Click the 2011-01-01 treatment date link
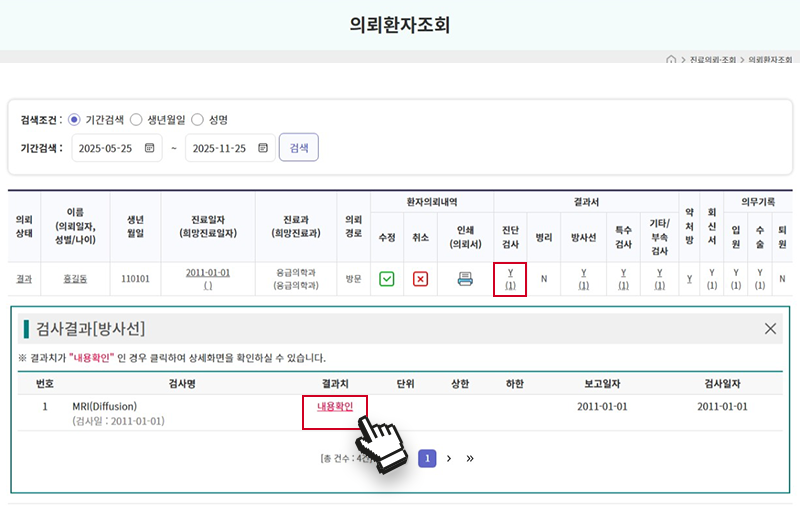 pyautogui.click(x=208, y=272)
